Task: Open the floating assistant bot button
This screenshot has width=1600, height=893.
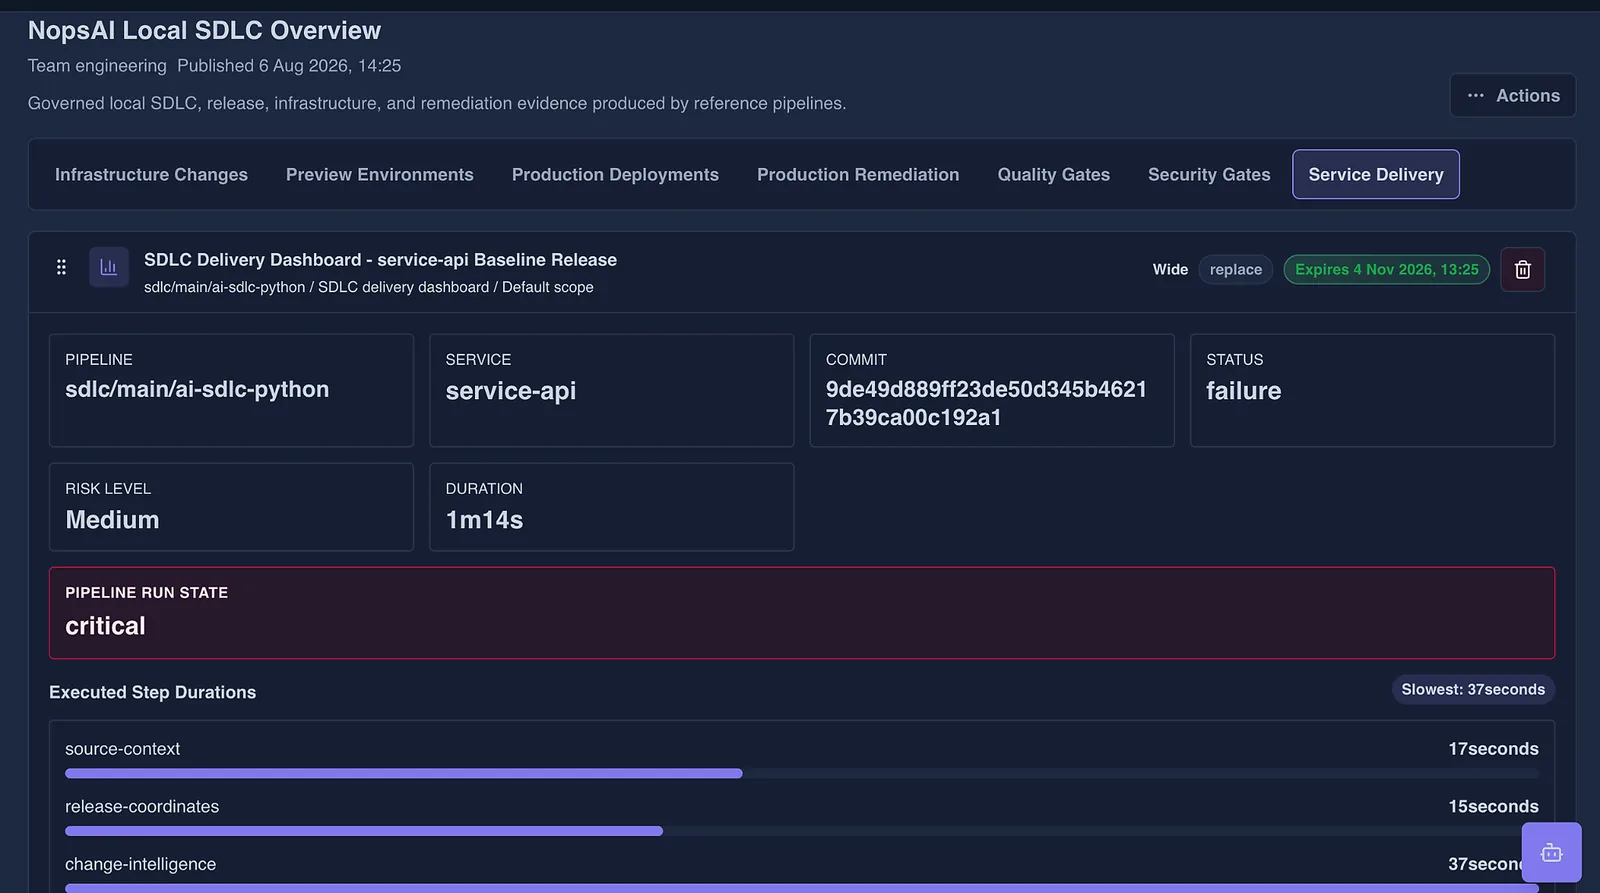Action: tap(1551, 852)
